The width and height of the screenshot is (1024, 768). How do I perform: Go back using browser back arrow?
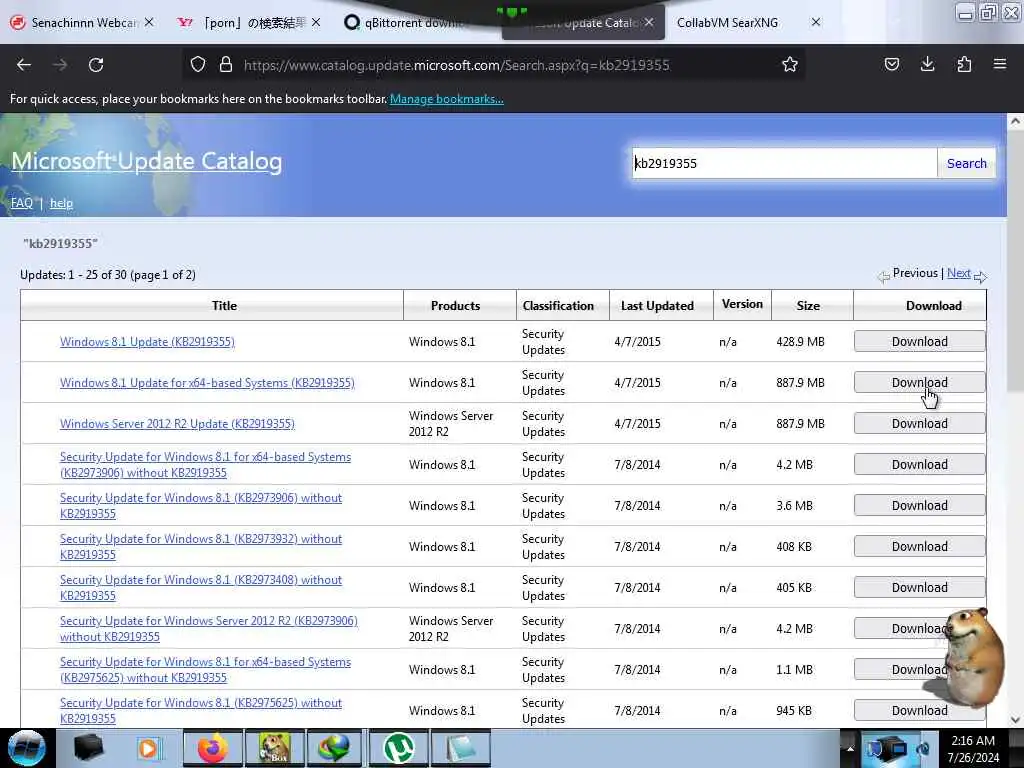coord(24,65)
